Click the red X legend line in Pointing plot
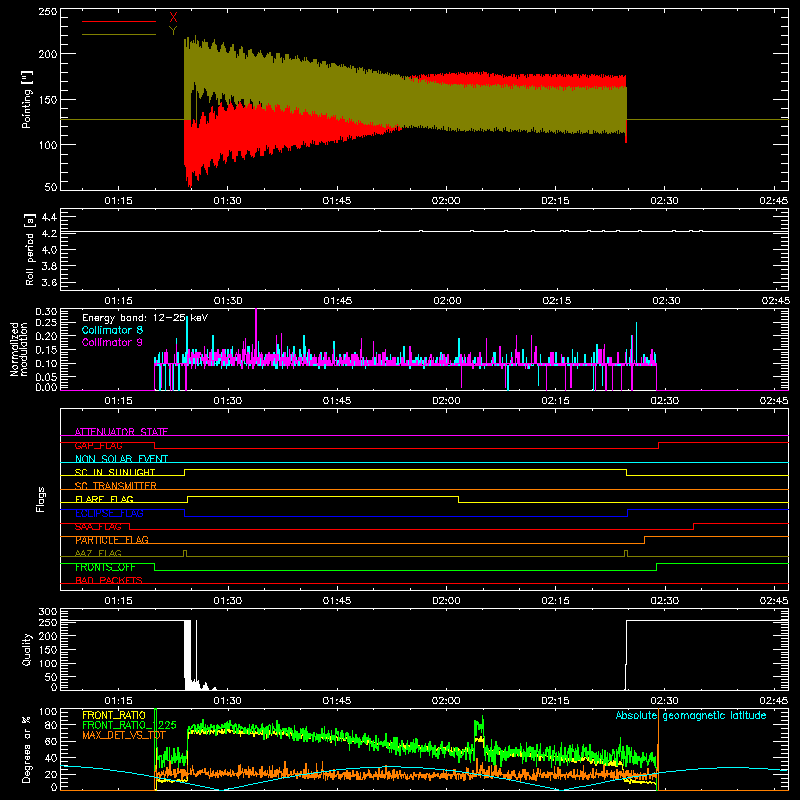This screenshot has width=800, height=800. [119, 21]
